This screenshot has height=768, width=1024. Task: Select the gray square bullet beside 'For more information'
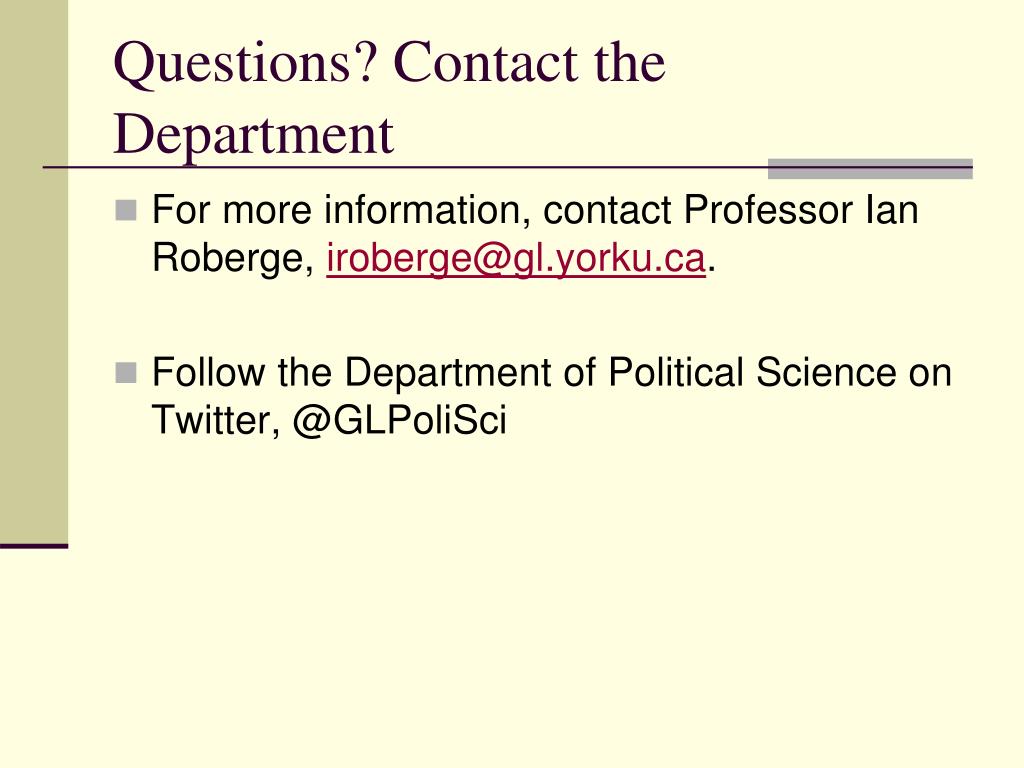pos(126,210)
